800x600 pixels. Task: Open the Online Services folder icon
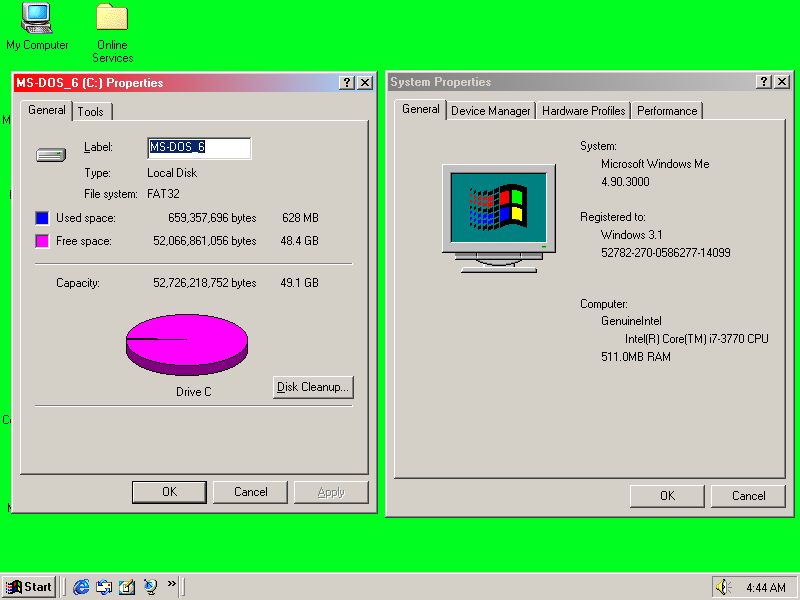click(x=112, y=33)
